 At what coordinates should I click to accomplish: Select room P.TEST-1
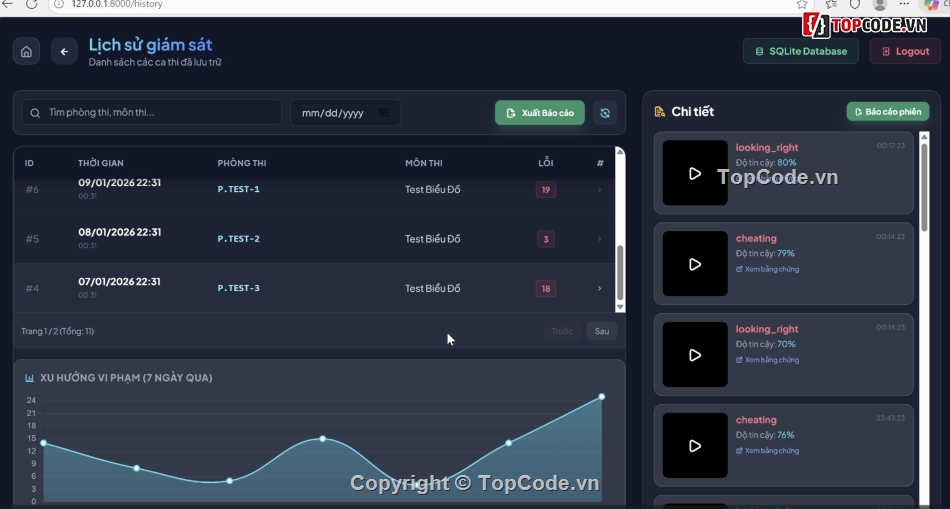pos(238,189)
